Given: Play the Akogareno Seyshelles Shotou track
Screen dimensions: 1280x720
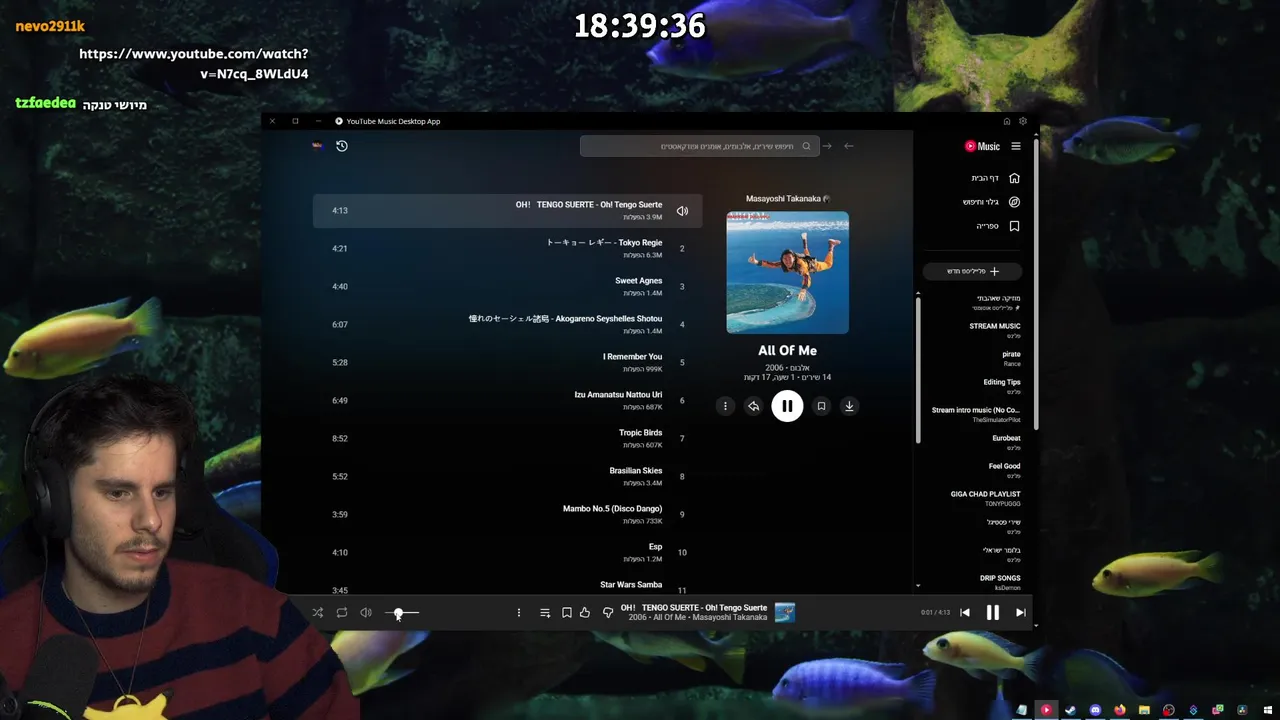Looking at the screenshot, I should [507, 324].
